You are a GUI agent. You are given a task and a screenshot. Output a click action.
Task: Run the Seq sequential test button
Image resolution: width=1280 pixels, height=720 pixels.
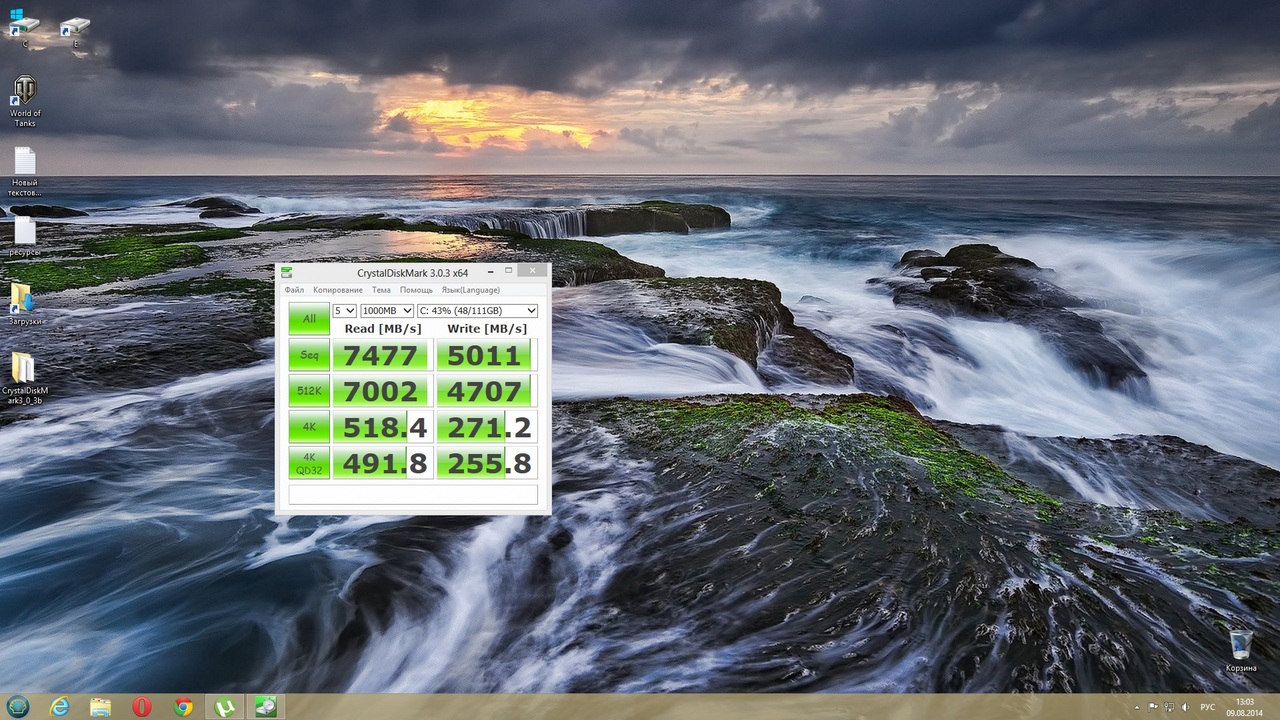(309, 355)
